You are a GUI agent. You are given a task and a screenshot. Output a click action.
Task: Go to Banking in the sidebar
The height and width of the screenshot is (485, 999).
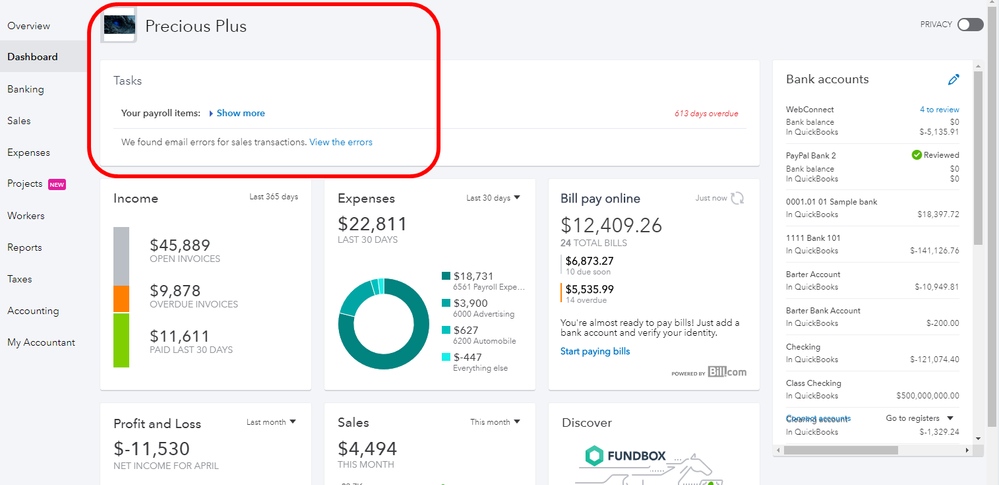pyautogui.click(x=25, y=89)
